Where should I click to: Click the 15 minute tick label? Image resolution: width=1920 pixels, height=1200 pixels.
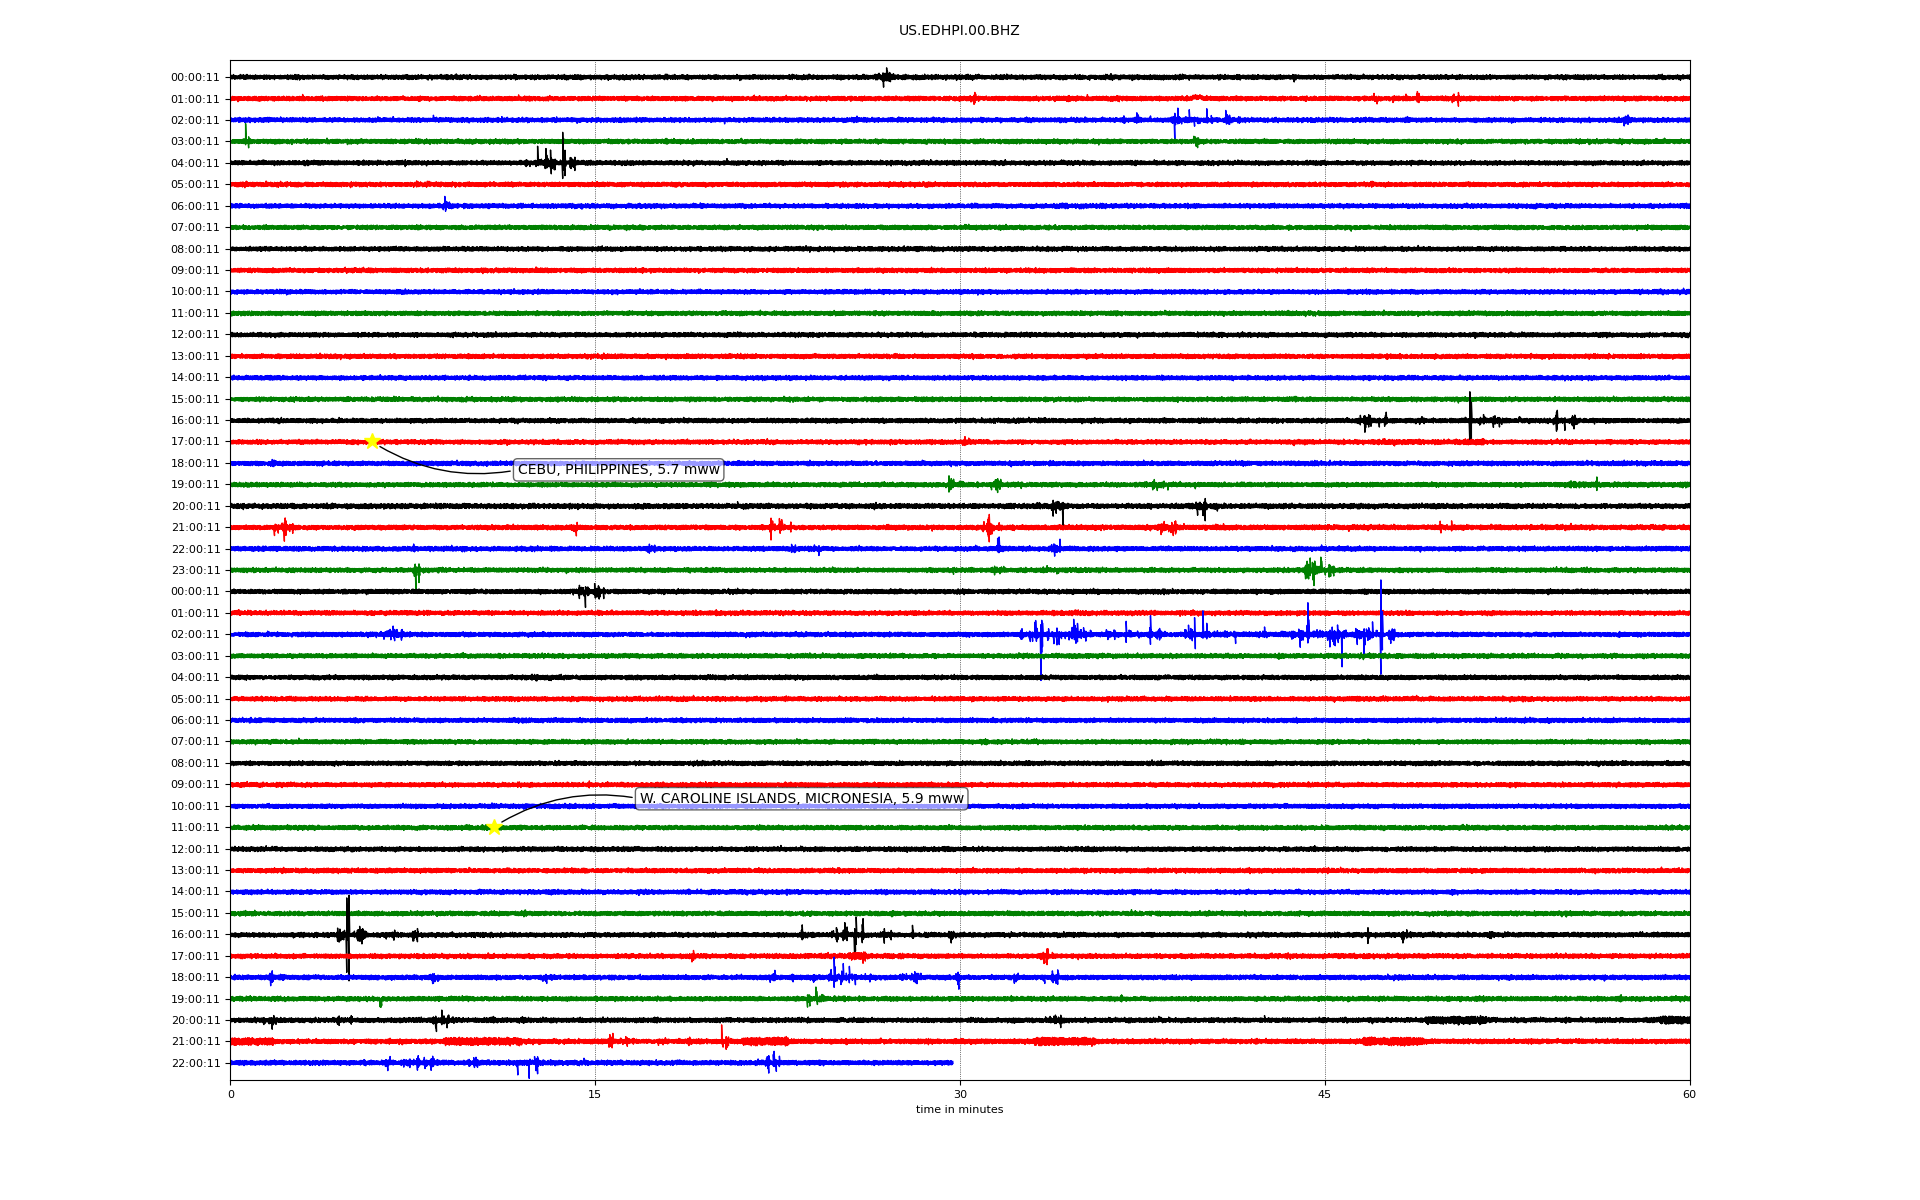(595, 1094)
